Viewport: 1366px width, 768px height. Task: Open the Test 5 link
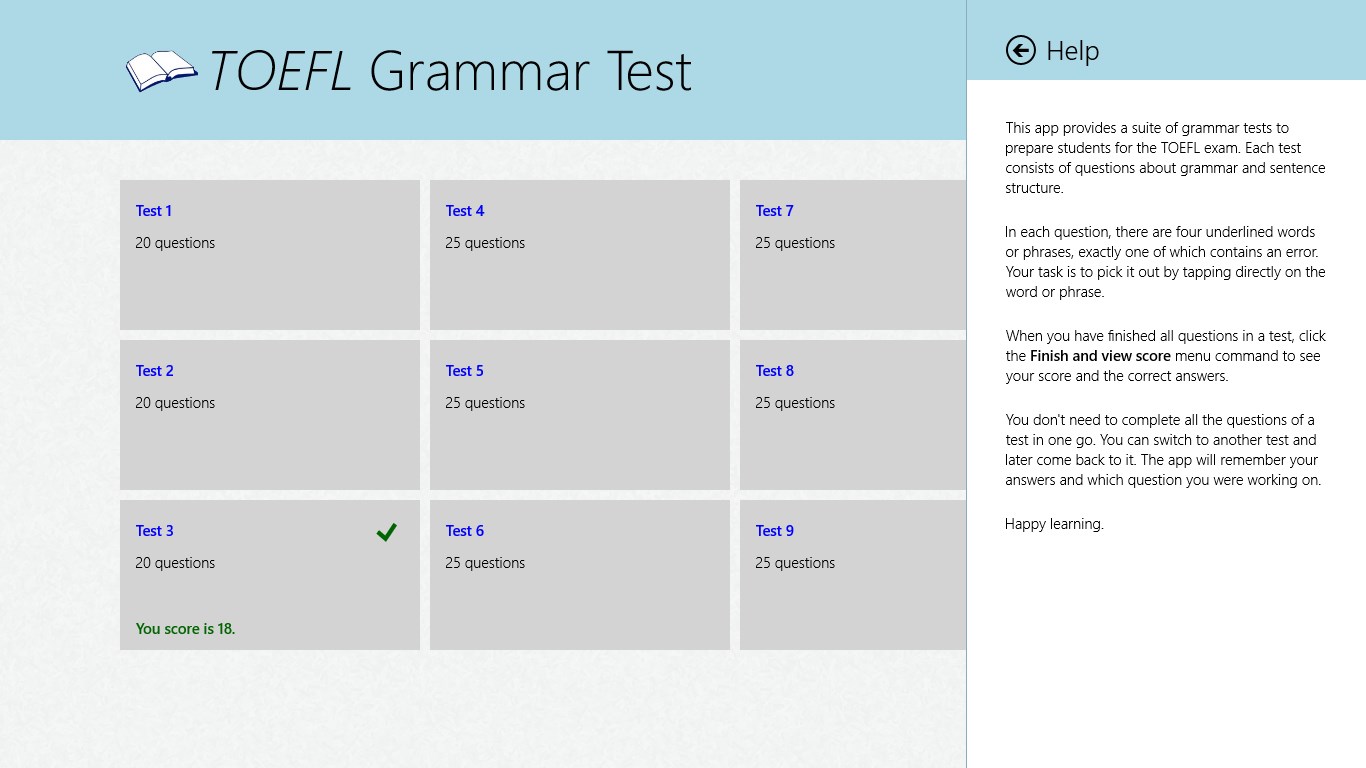[465, 371]
